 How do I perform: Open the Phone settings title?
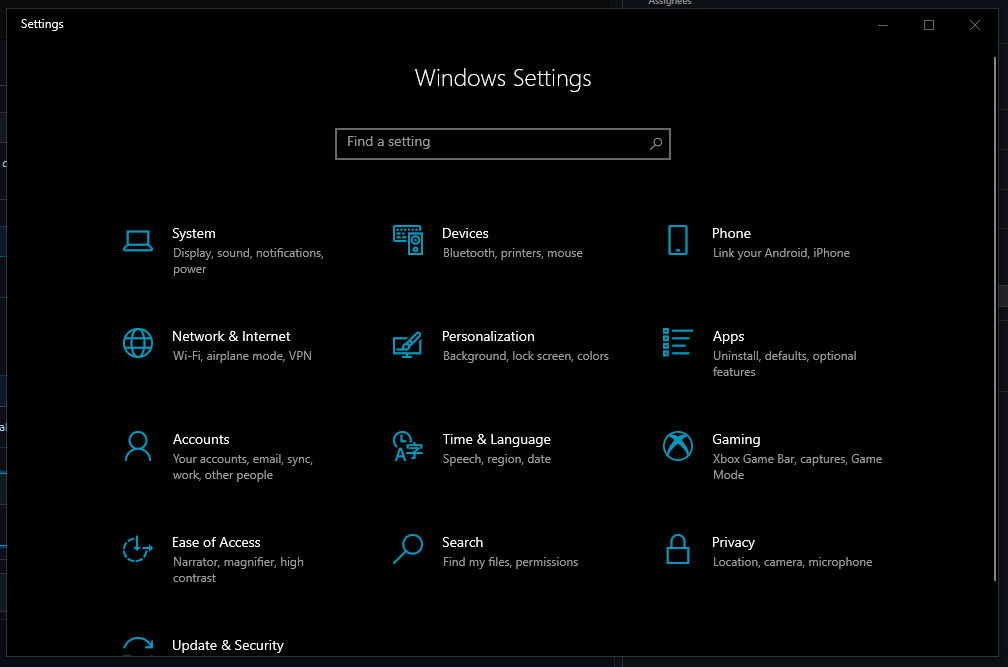coord(731,233)
